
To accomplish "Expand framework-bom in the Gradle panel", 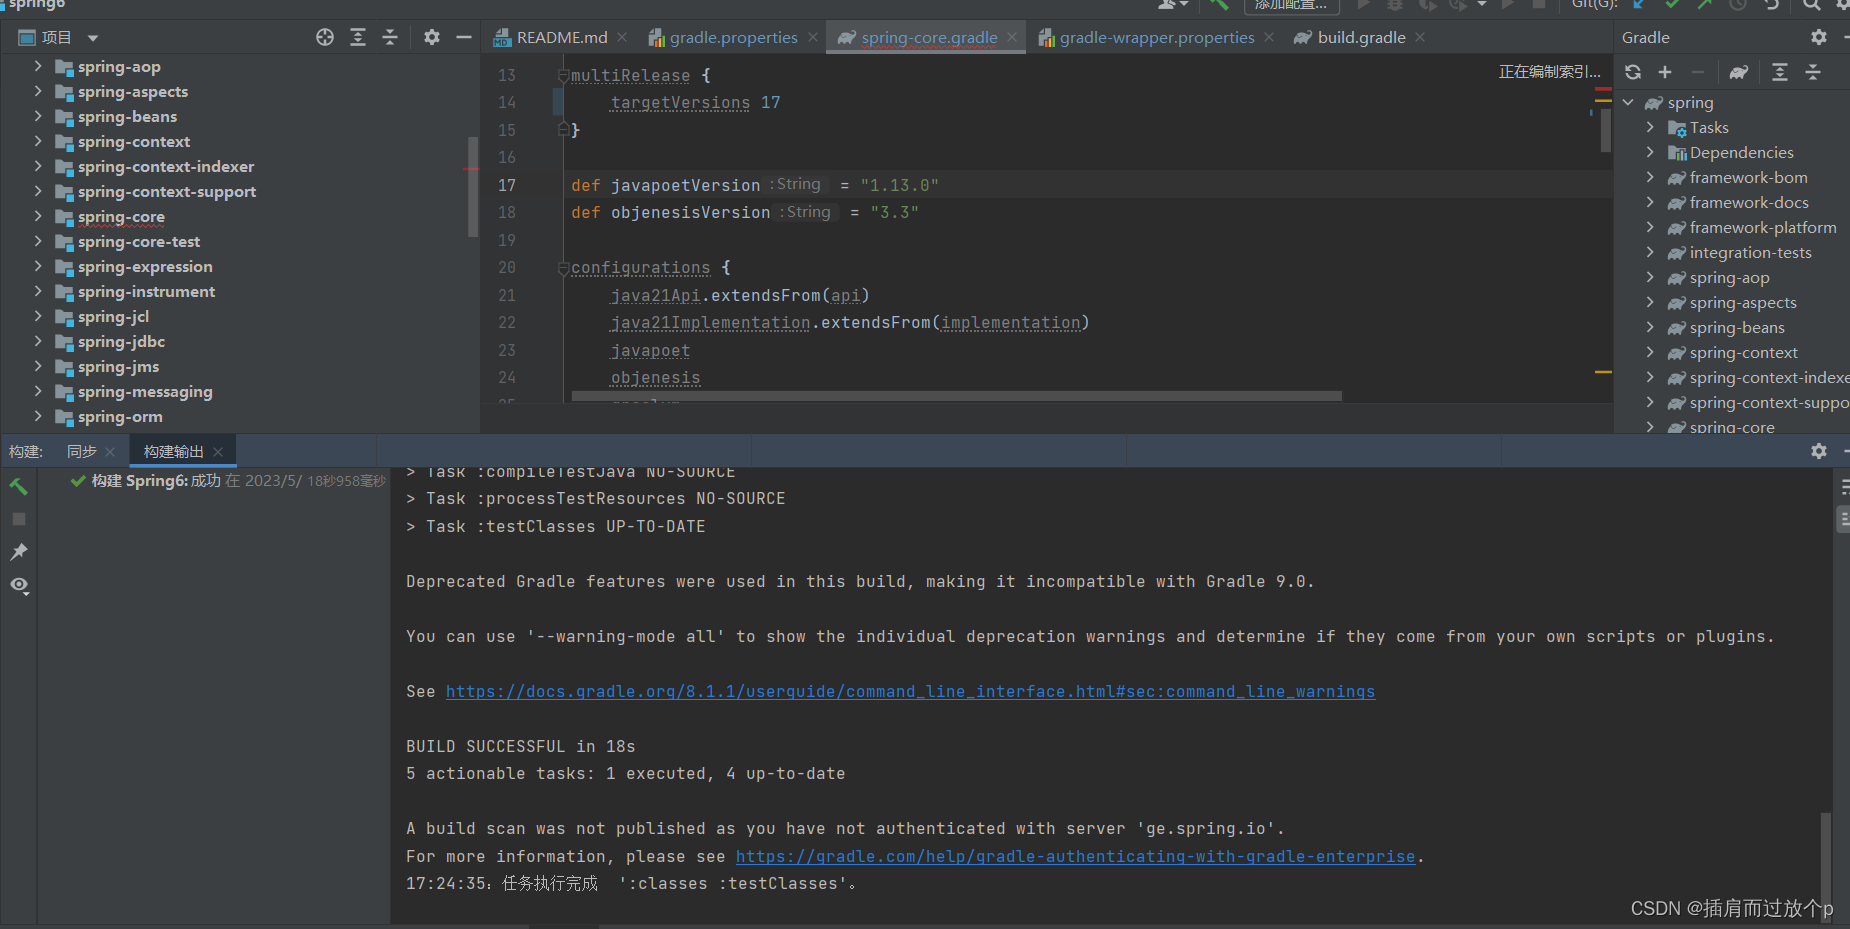I will tap(1650, 177).
